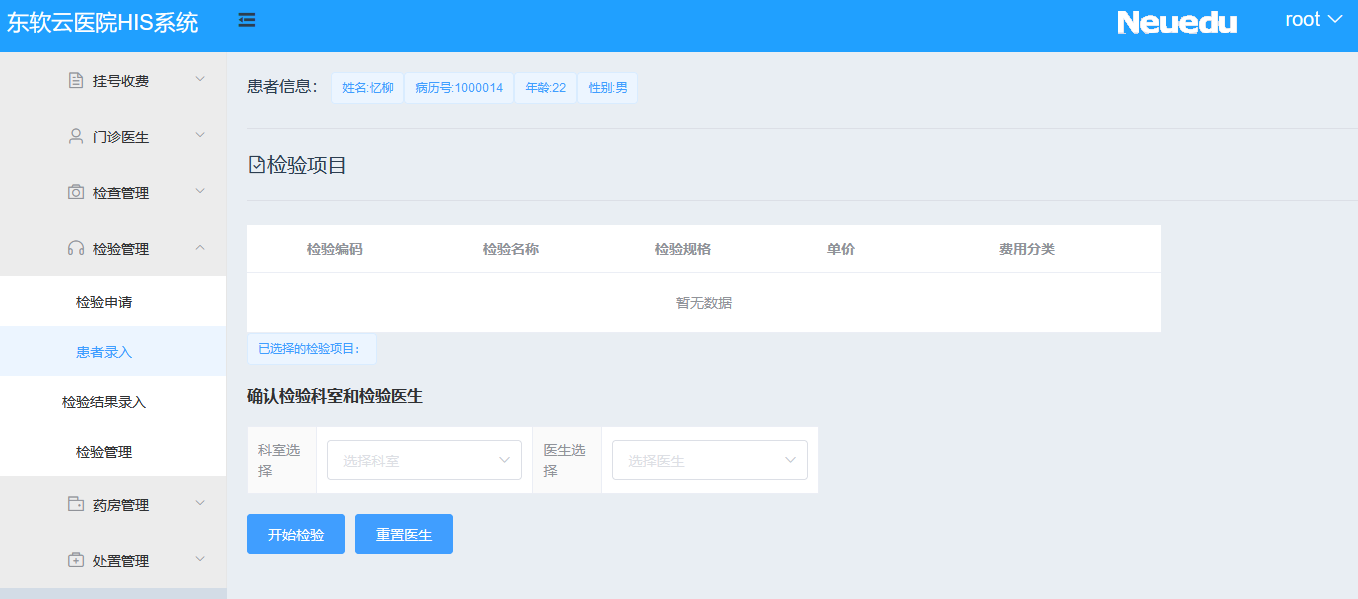Screen dimensions: 1358x599
Task: Click the 科室选择 label
Action: (x=281, y=460)
